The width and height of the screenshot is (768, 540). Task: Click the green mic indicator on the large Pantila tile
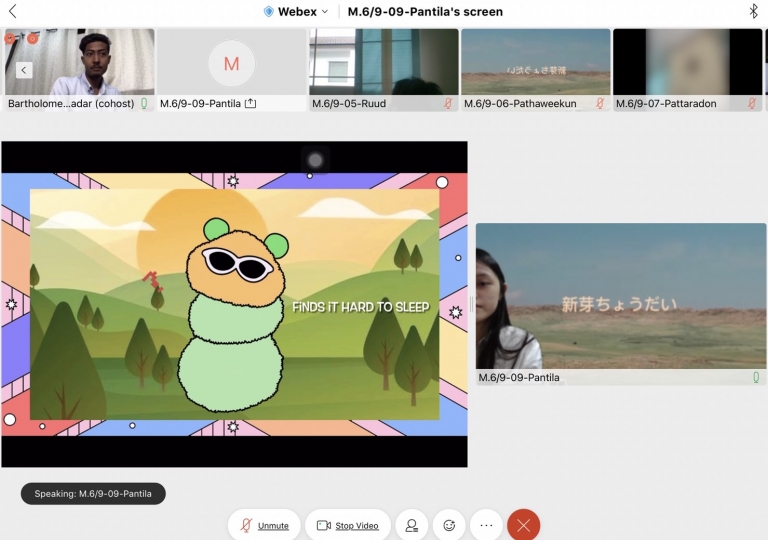756,377
